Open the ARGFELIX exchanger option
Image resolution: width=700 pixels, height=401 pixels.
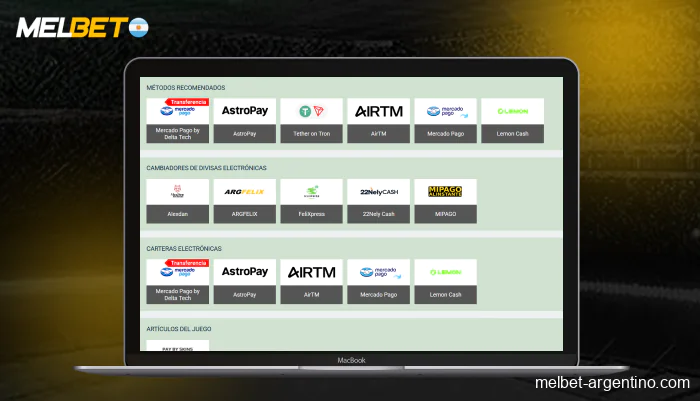click(245, 200)
